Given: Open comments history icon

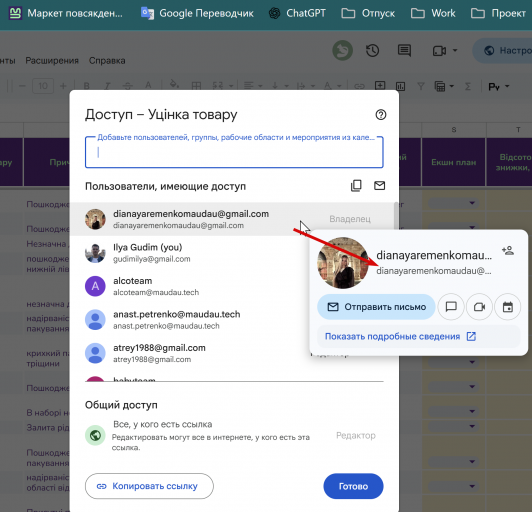Looking at the screenshot, I should pyautogui.click(x=404, y=51).
